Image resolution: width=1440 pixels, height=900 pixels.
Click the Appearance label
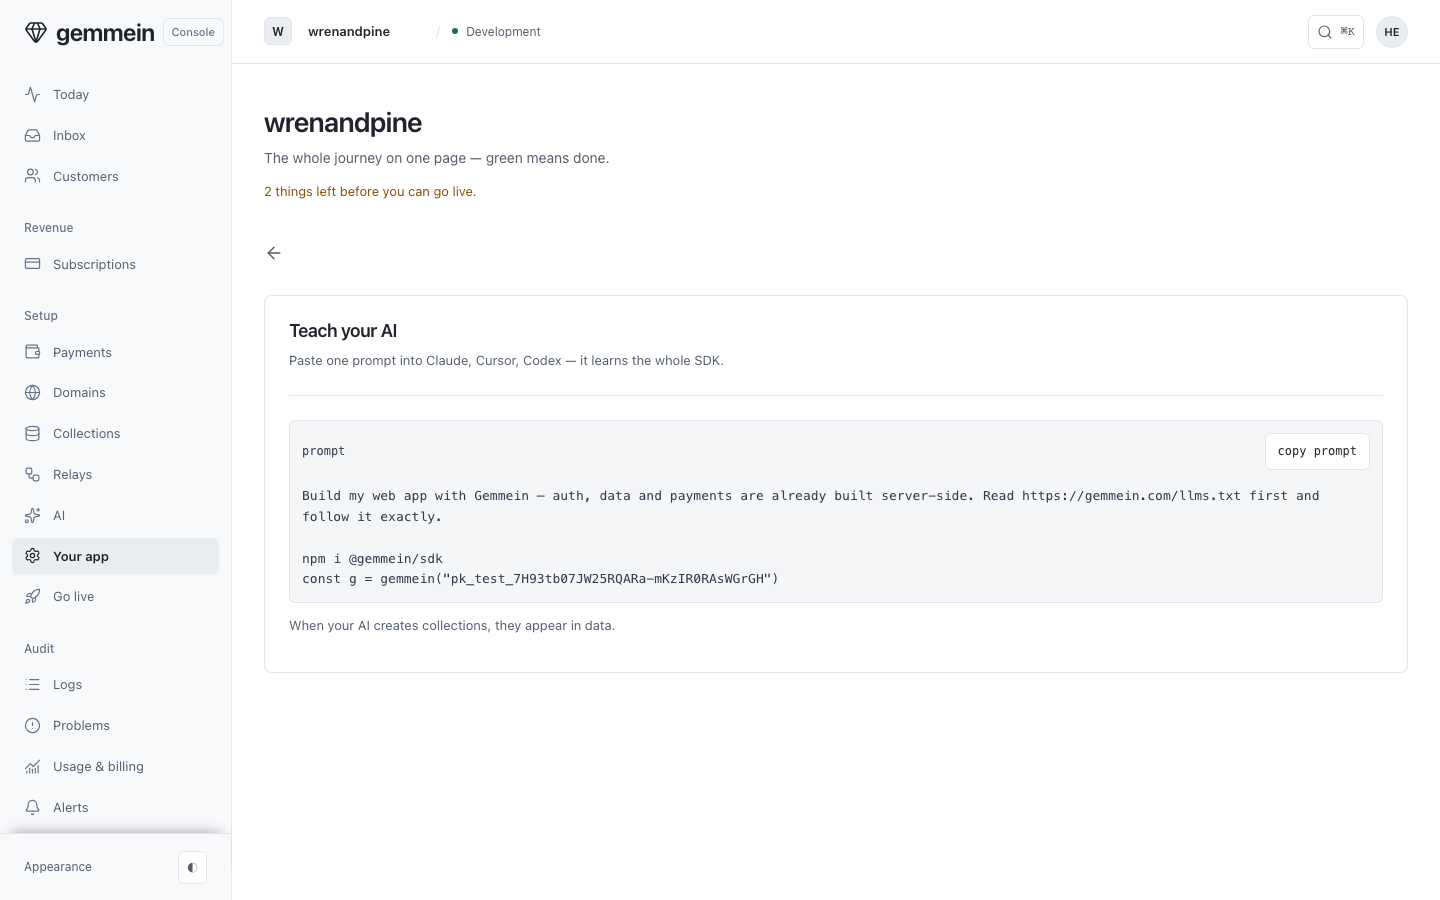(x=58, y=867)
